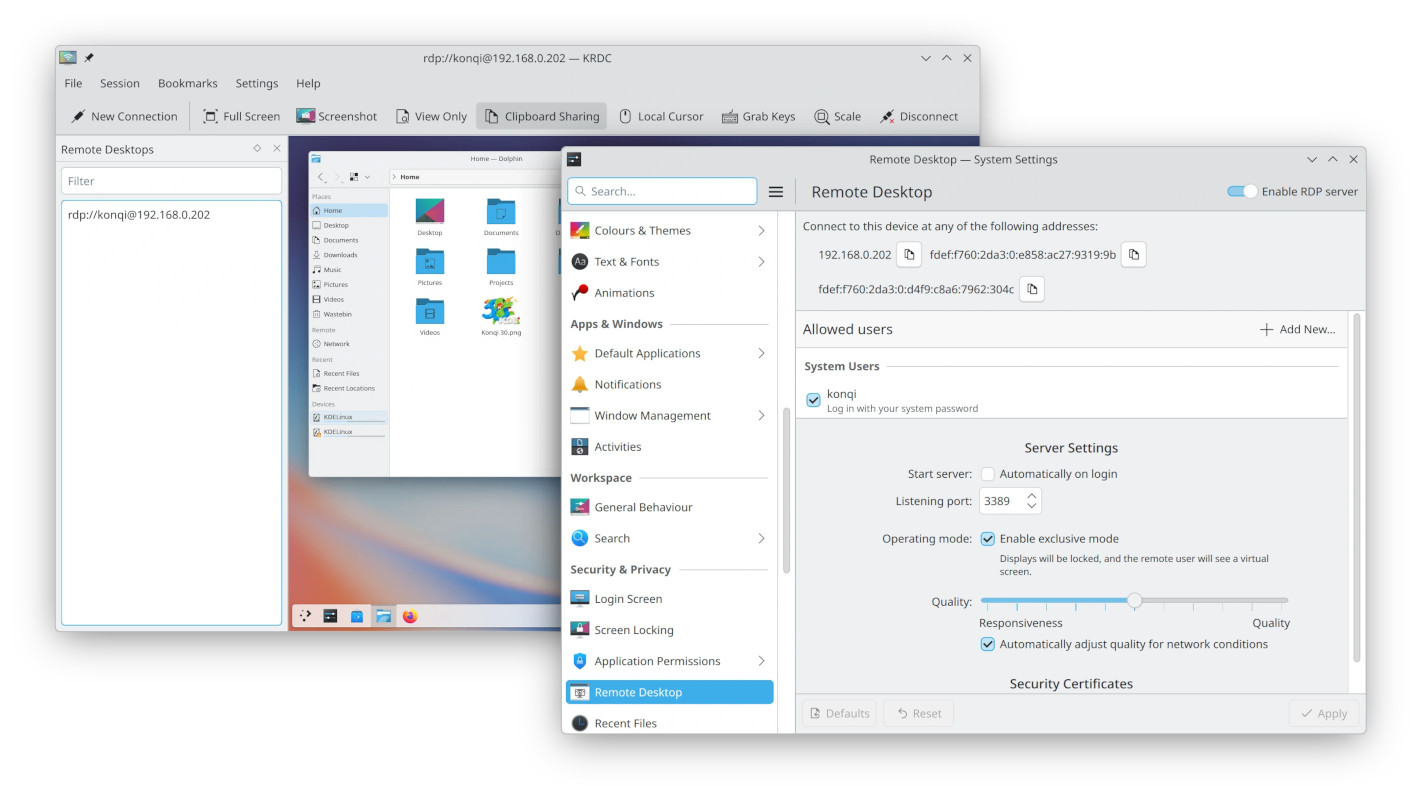Click the Defaults button
Image resolution: width=1422 pixels, height=800 pixels.
coord(839,713)
